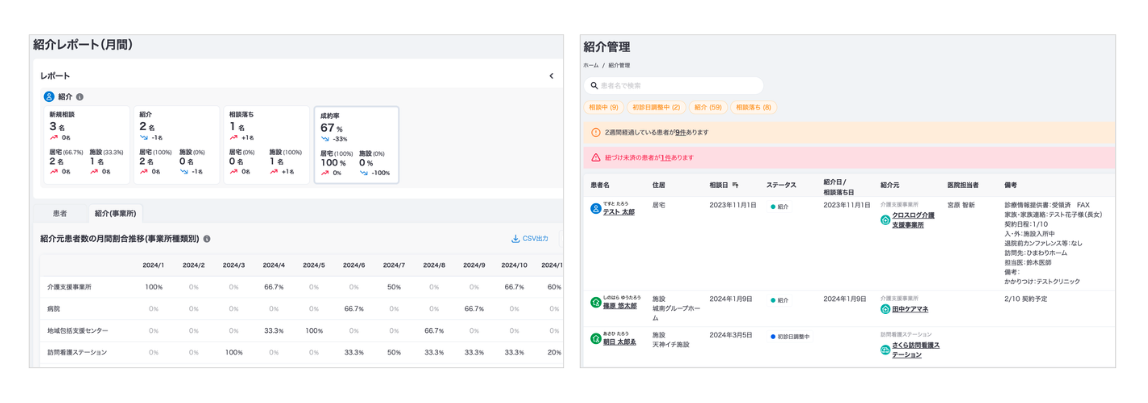Click the 医院担当者 column header
The height and width of the screenshot is (403, 1148).
point(963,185)
